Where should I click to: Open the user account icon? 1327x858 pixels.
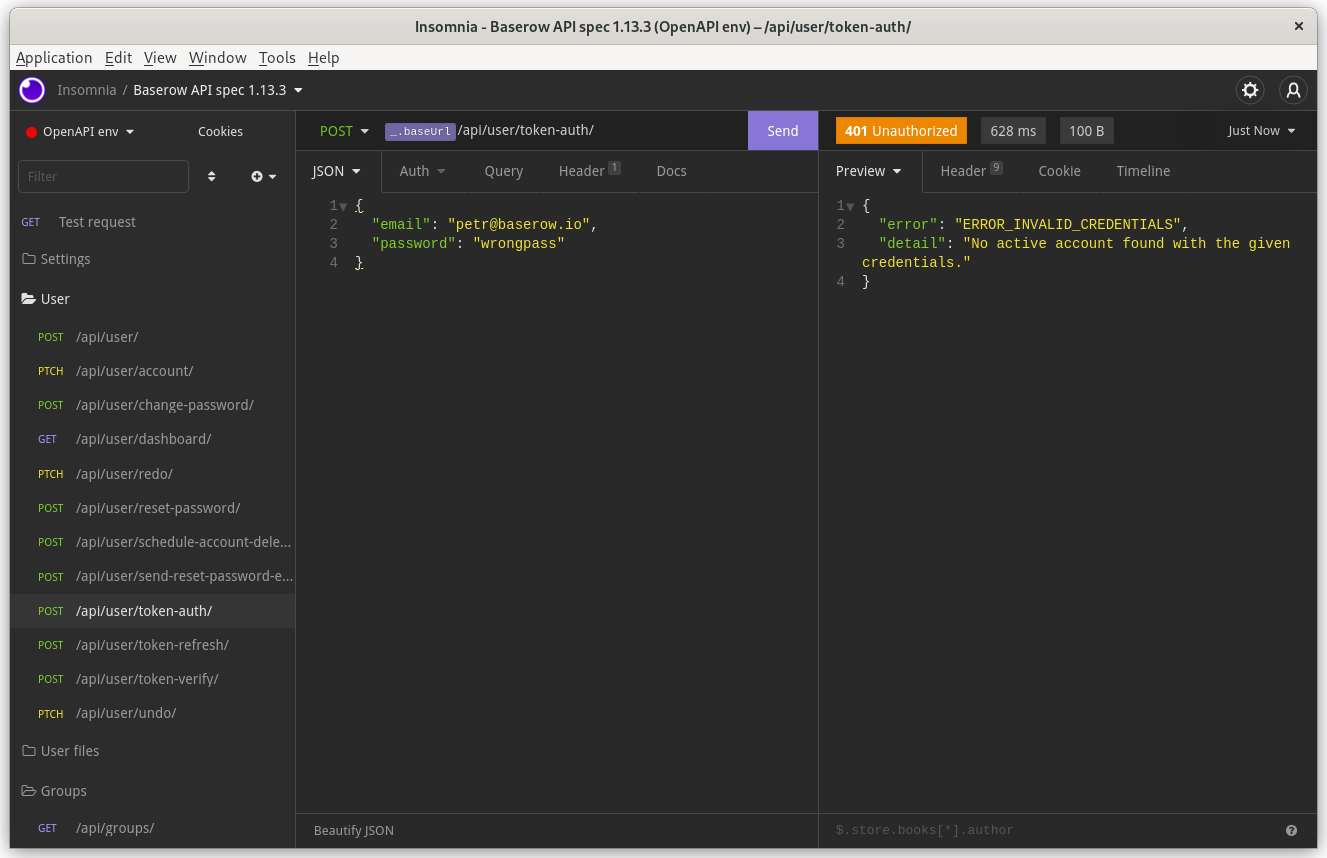[1293, 90]
